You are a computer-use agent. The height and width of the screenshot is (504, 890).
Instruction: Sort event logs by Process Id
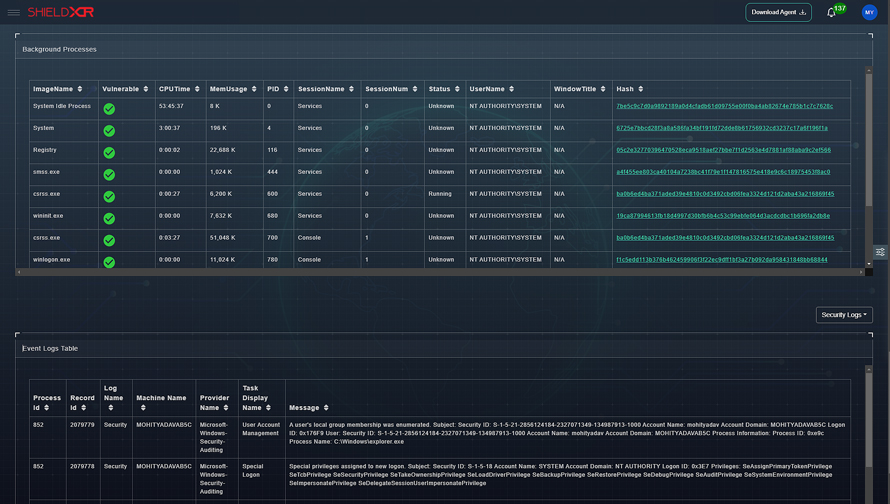point(47,408)
